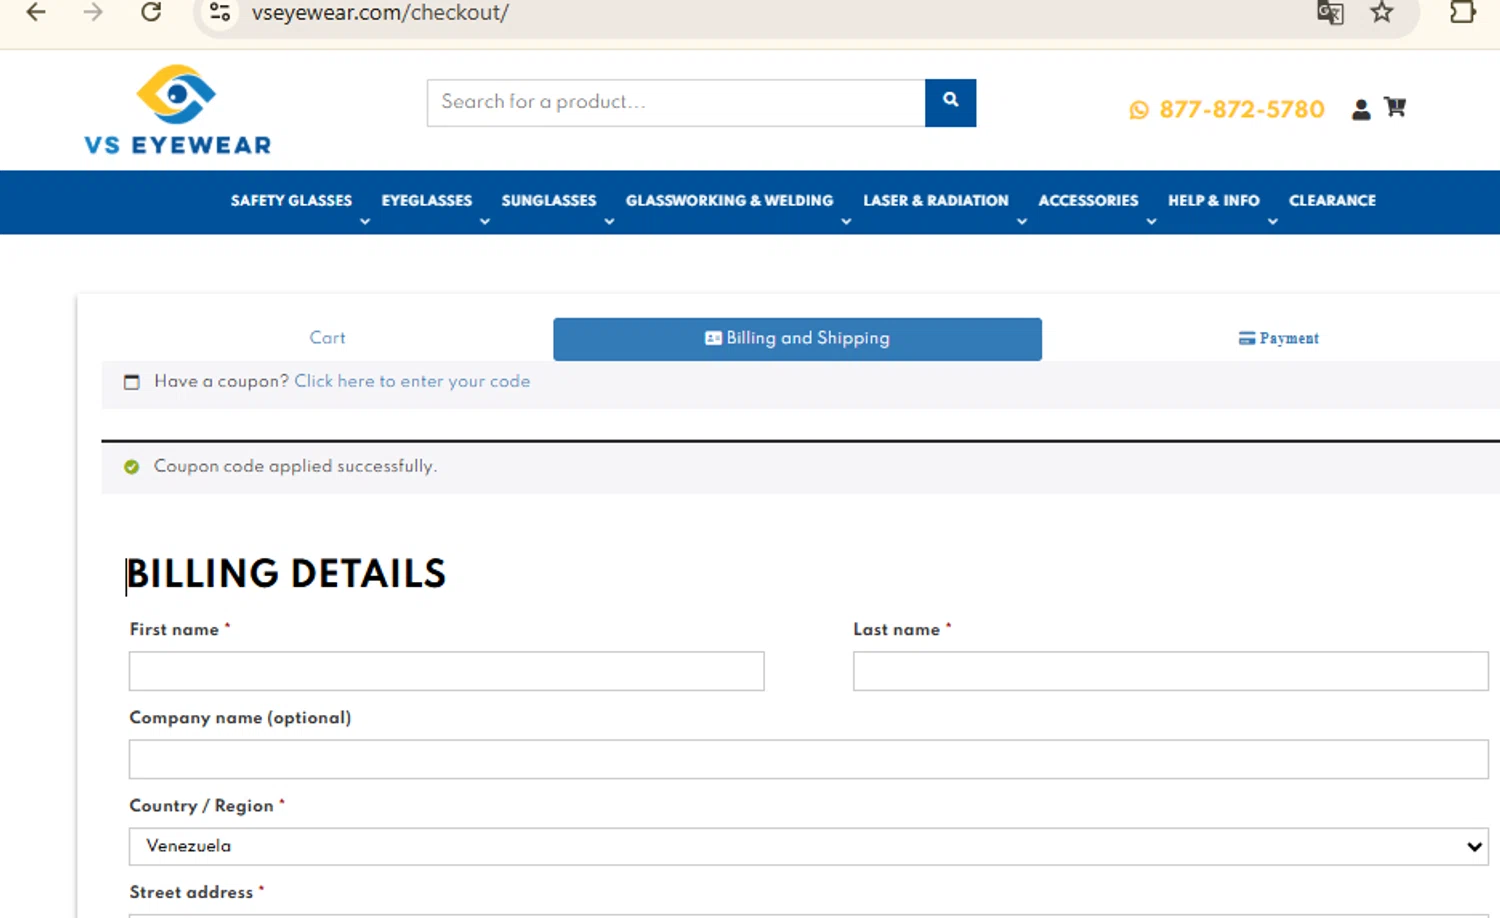The image size is (1500, 918).
Task: Reload the checkout page
Action: click(x=151, y=12)
